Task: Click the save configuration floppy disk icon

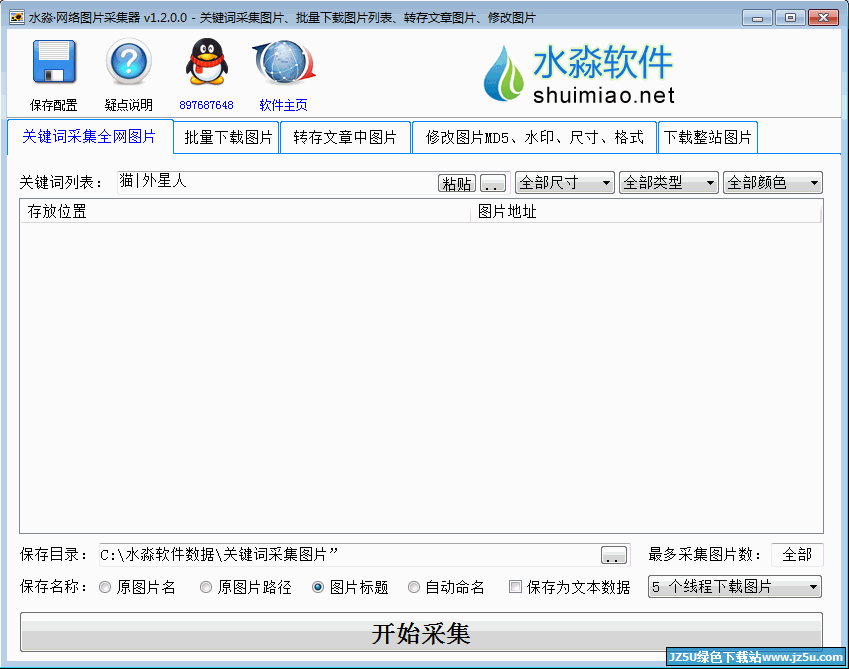Action: (54, 63)
